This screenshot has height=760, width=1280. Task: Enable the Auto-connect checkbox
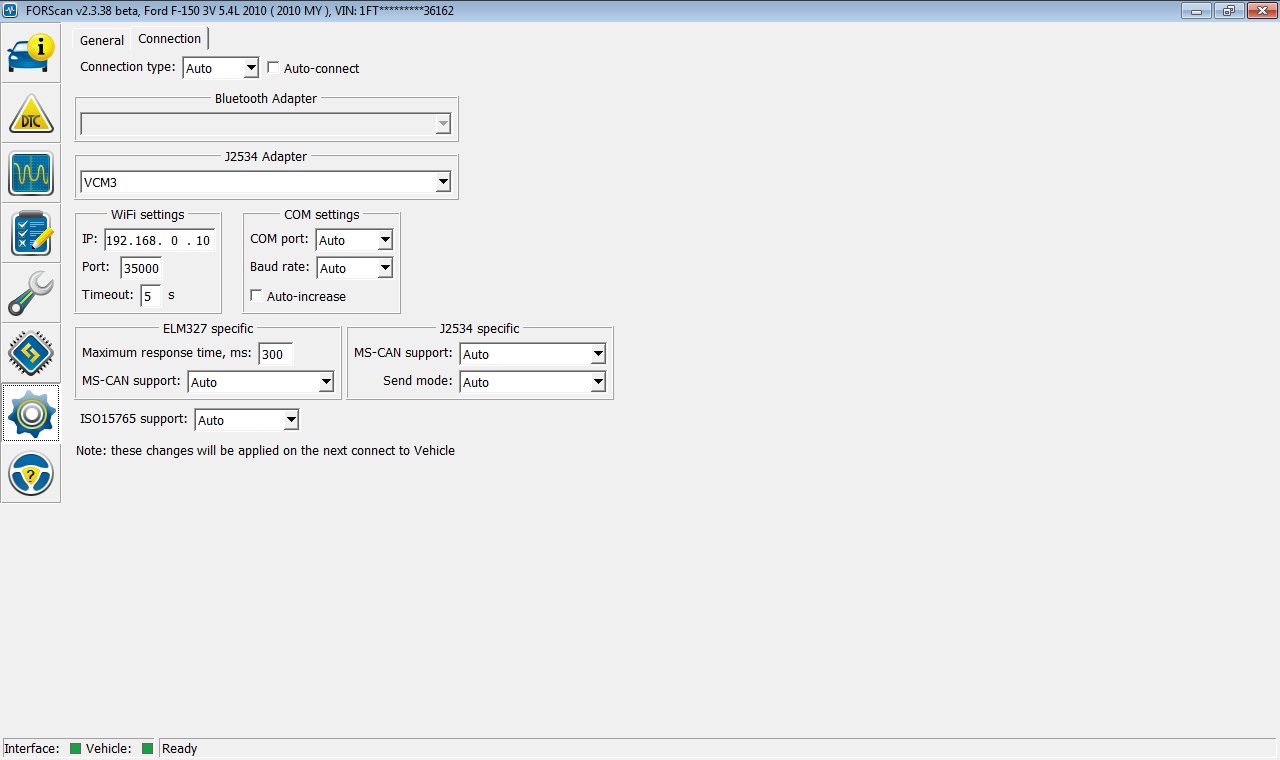pos(274,68)
